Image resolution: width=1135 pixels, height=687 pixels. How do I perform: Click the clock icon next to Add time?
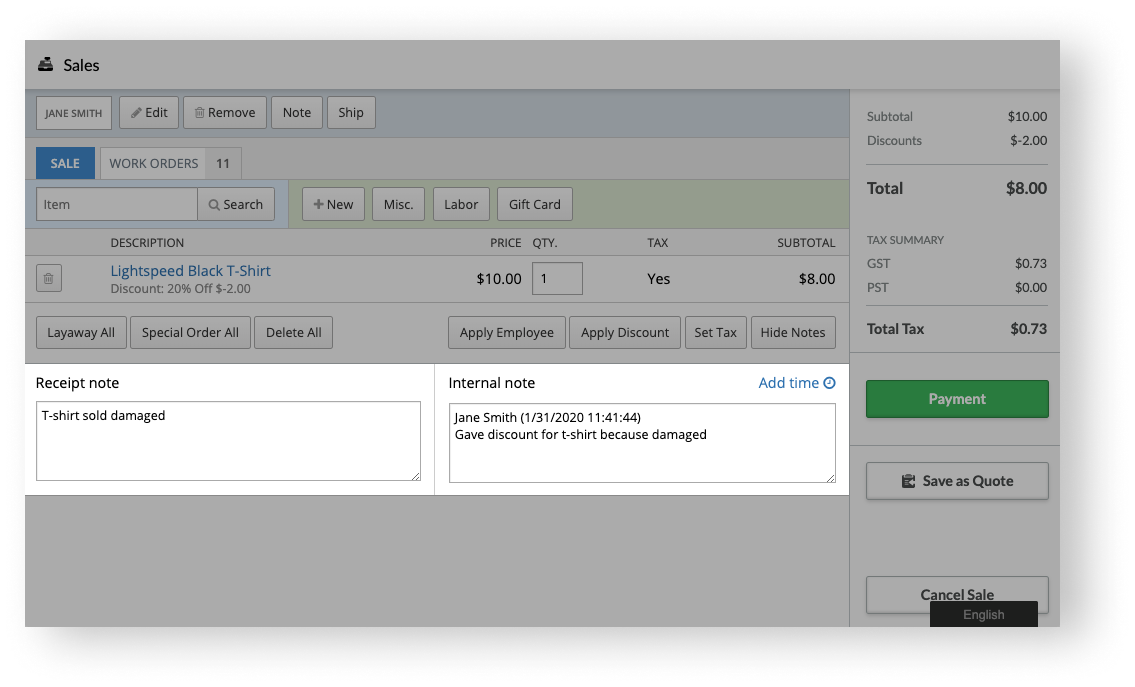pyautogui.click(x=830, y=382)
